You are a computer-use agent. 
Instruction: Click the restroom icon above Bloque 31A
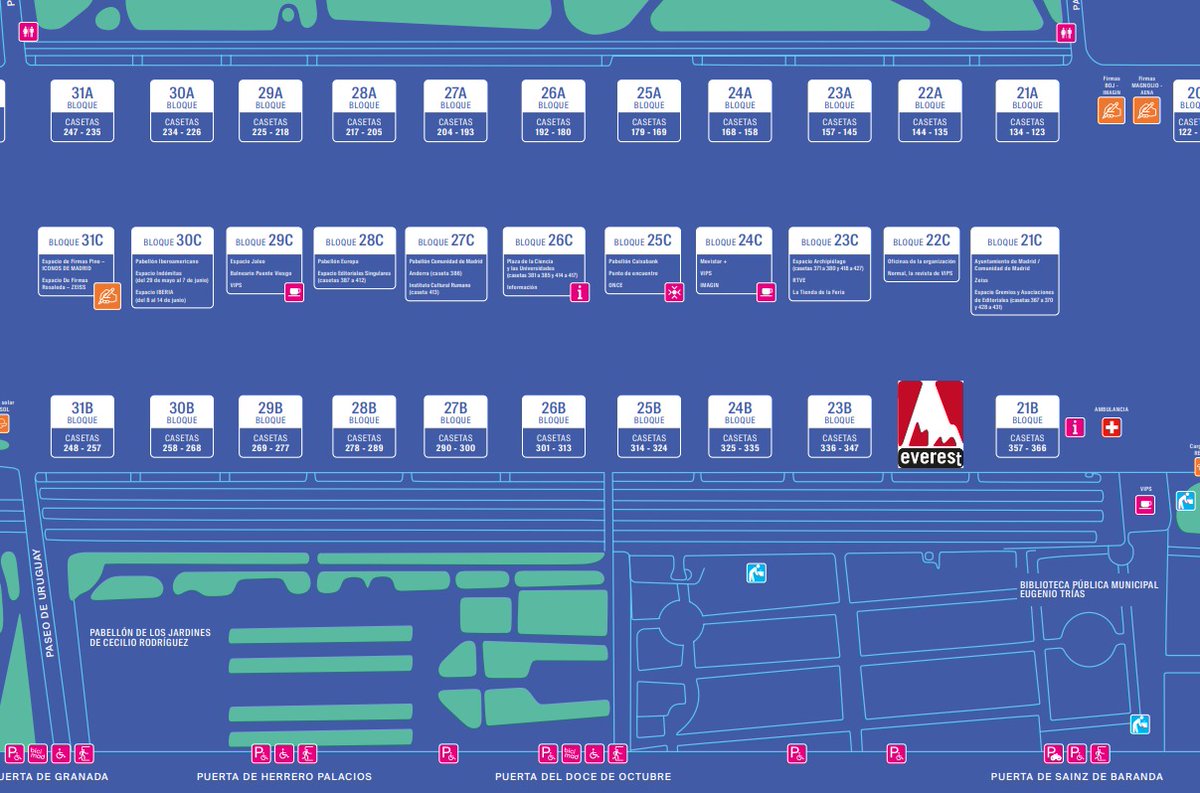click(x=29, y=32)
